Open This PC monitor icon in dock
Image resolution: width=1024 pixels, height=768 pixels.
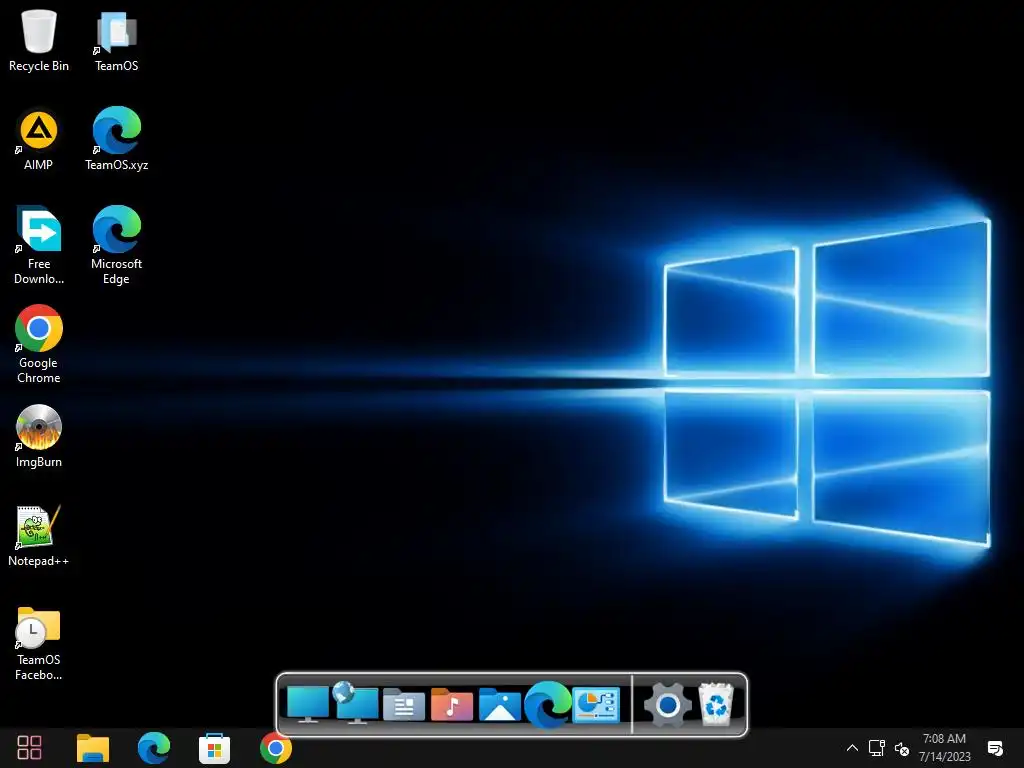[x=308, y=704]
